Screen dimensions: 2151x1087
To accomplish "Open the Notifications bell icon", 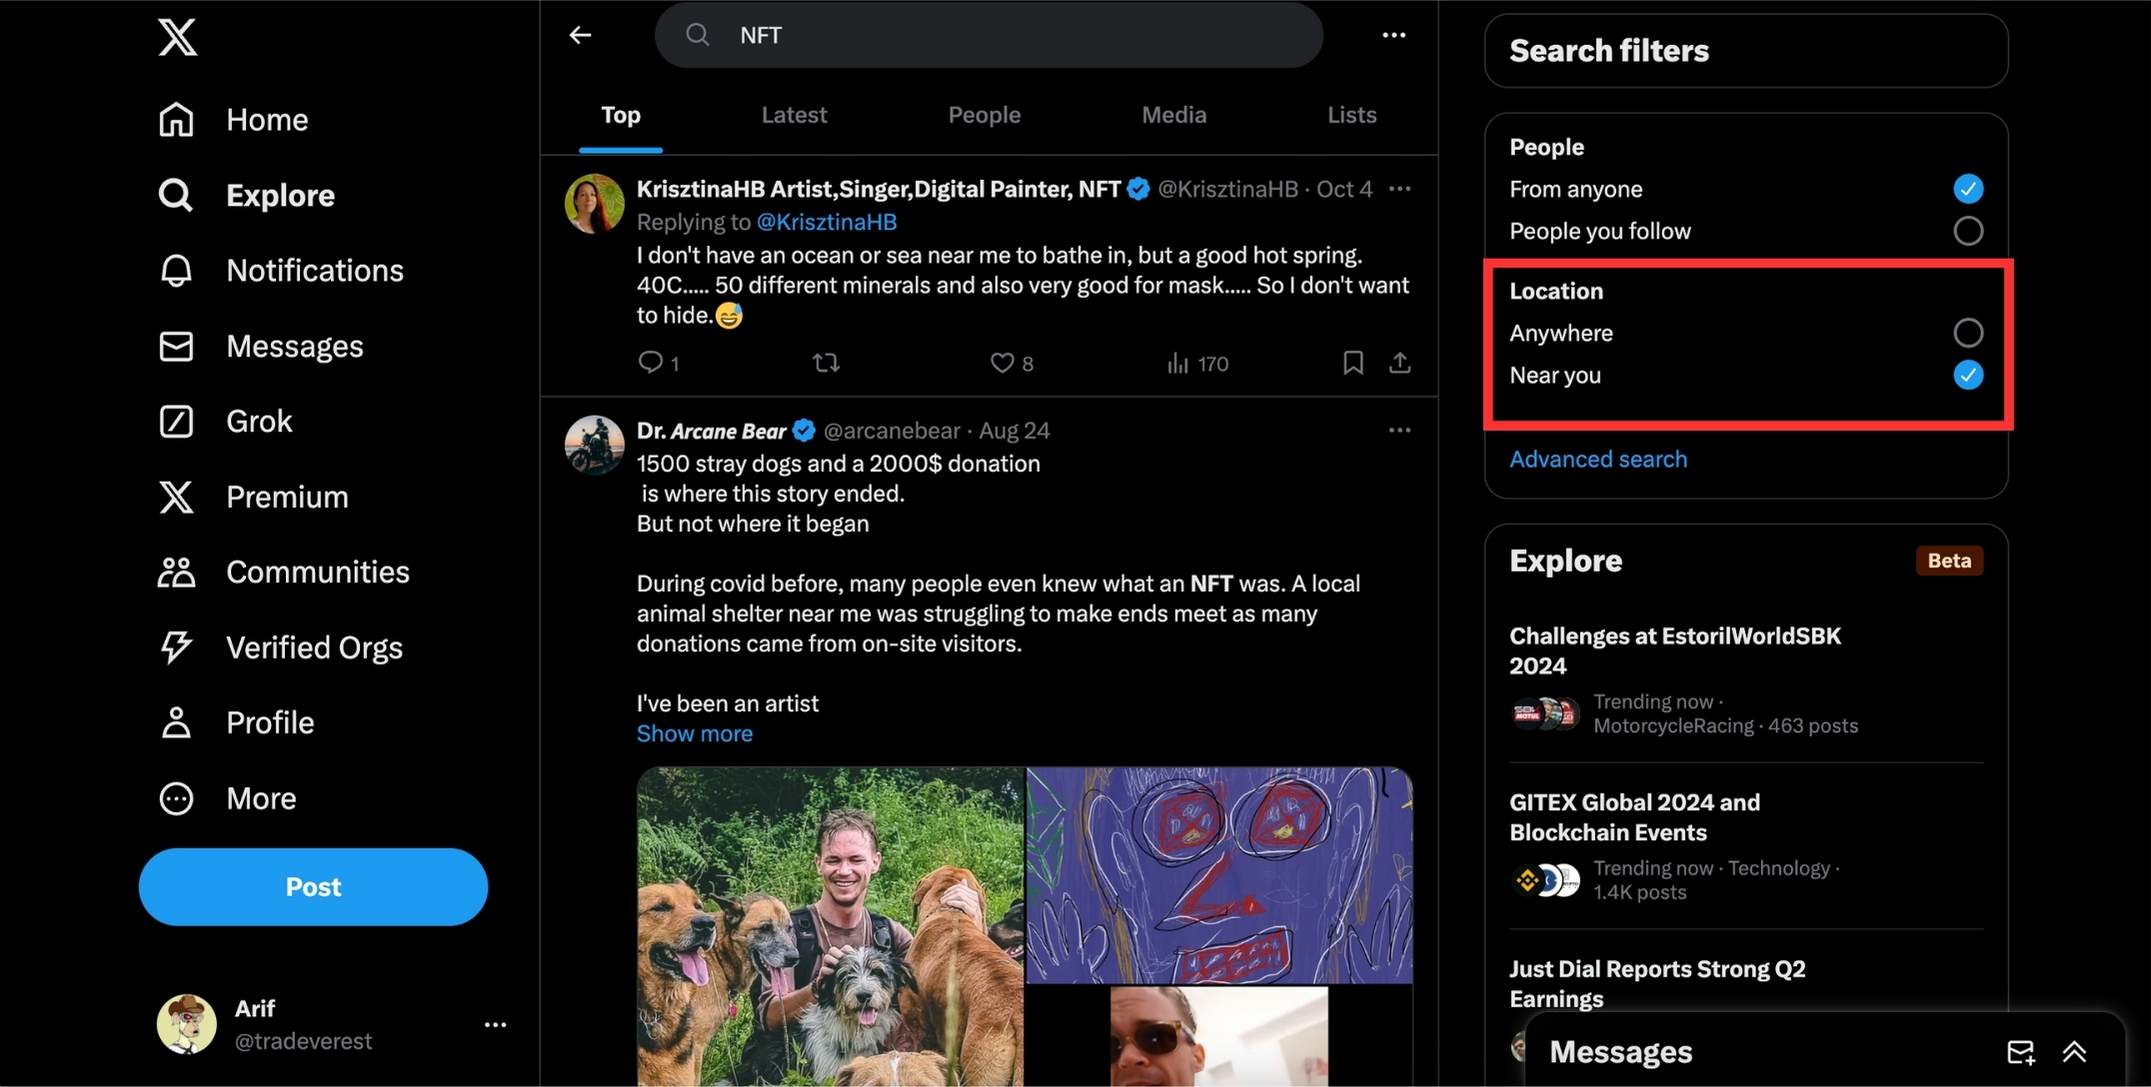I will coord(175,270).
